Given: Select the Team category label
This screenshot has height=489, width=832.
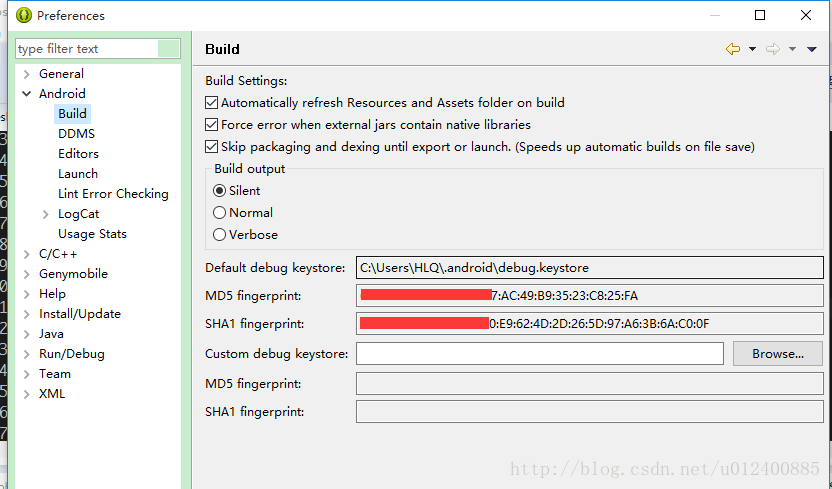Looking at the screenshot, I should coord(55,374).
